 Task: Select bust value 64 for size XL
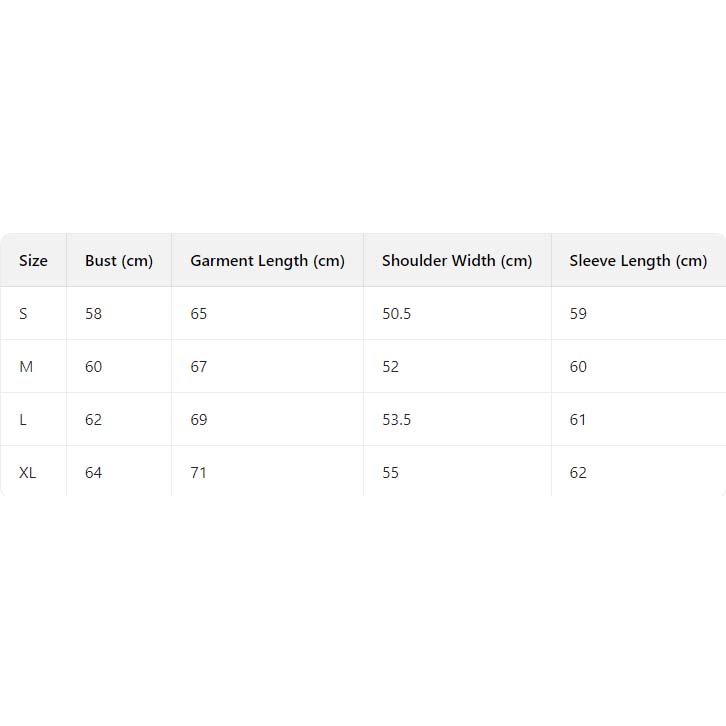coord(93,473)
